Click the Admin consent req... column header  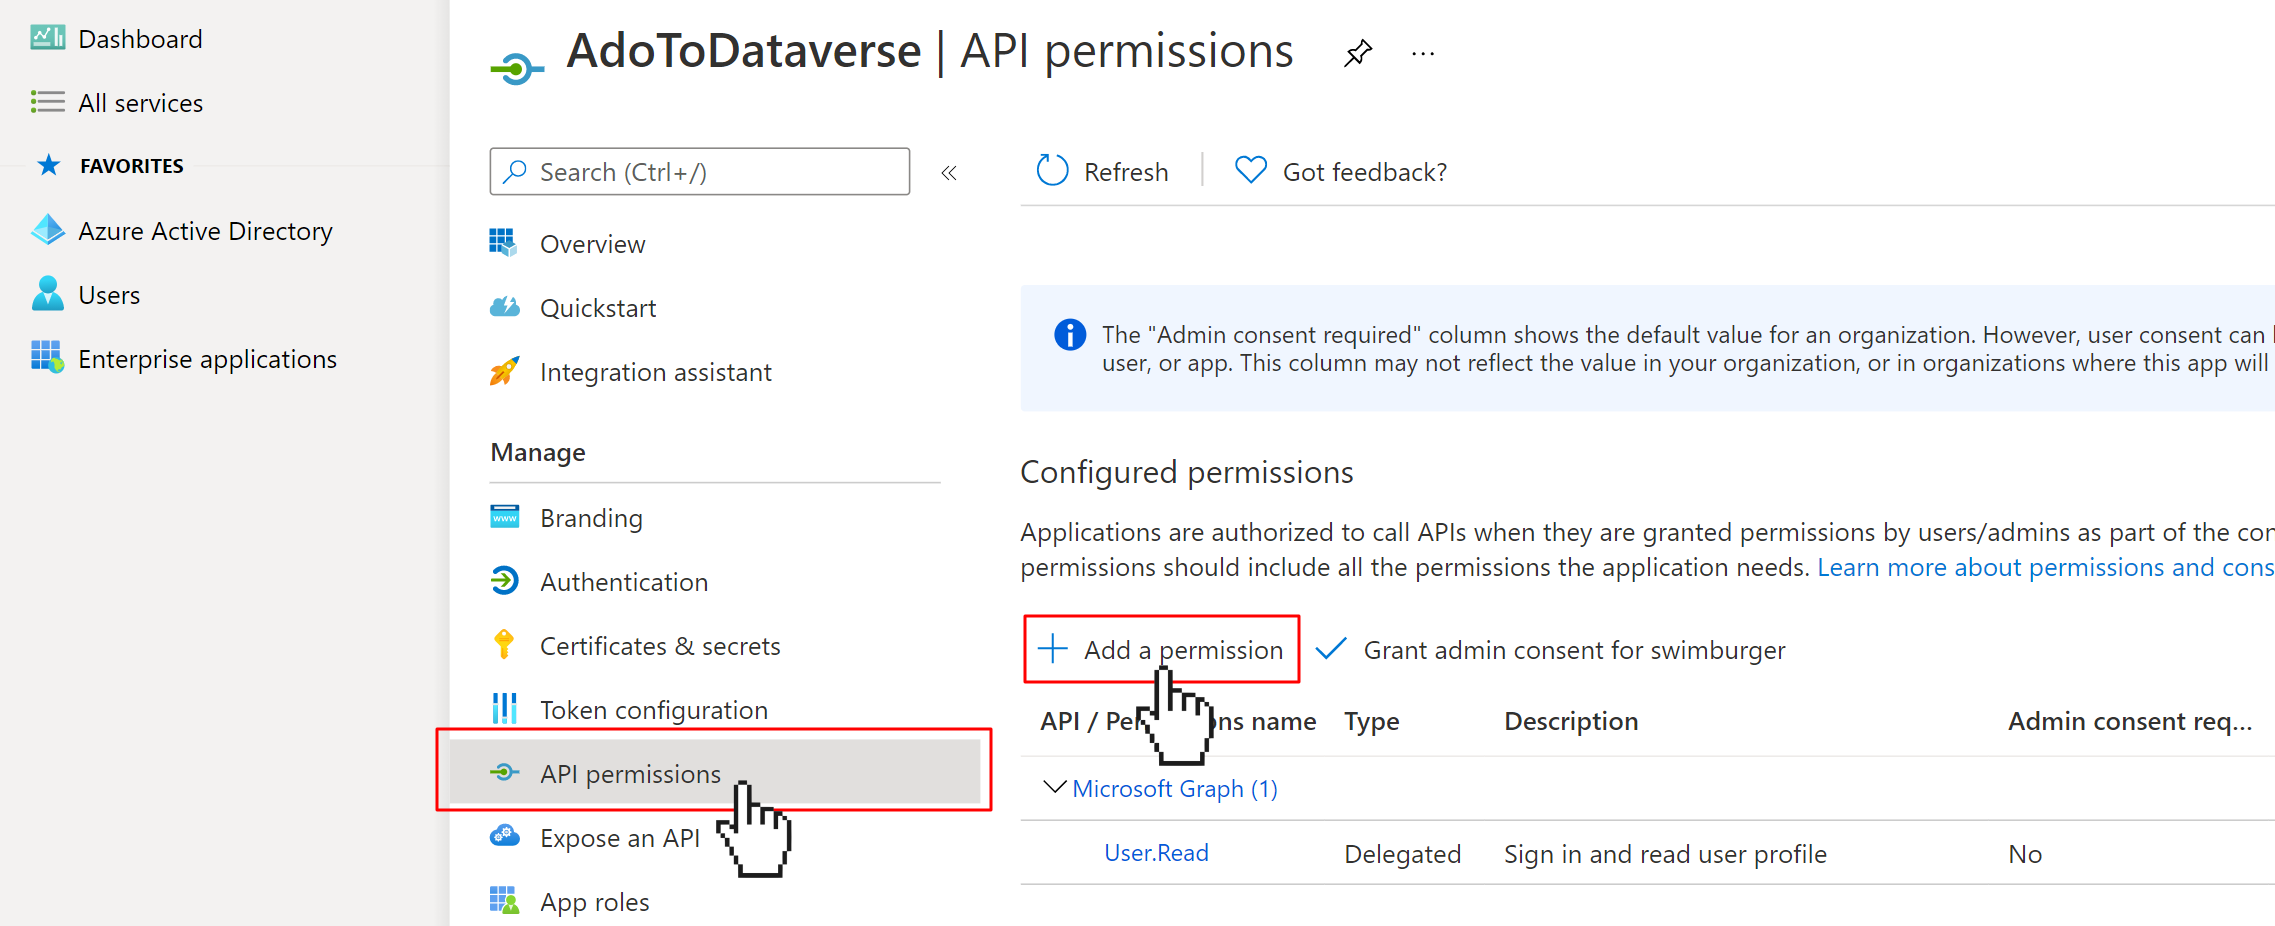tap(2130, 721)
